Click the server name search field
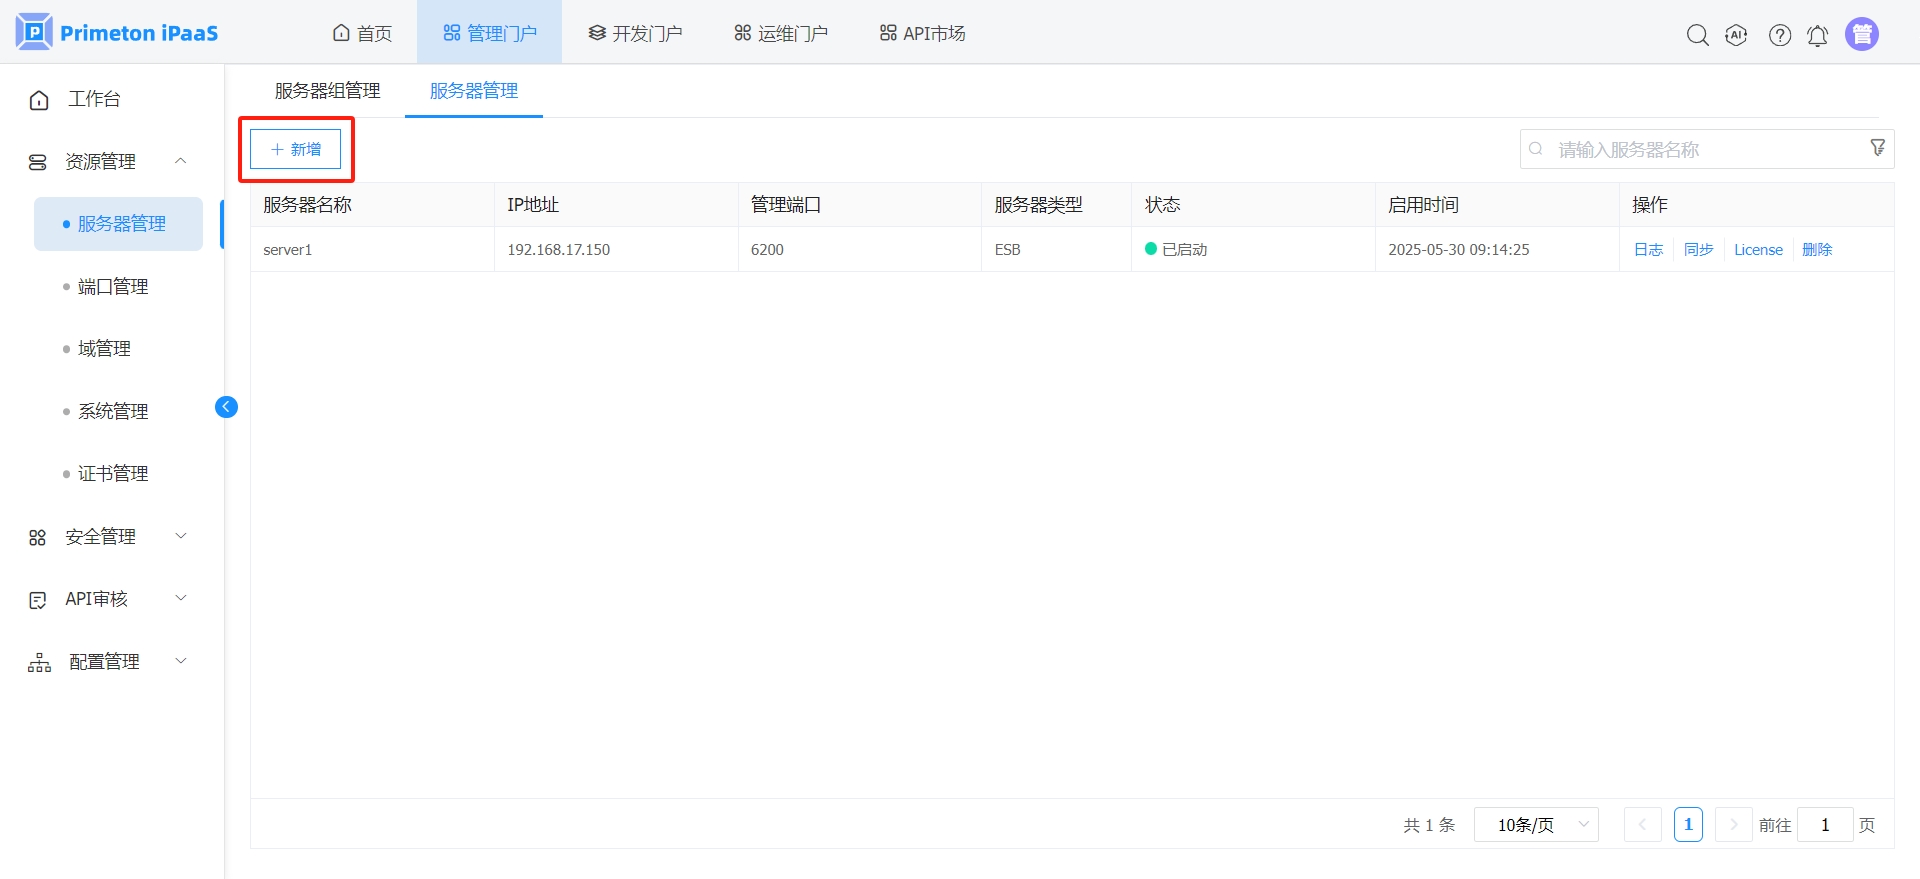1920x879 pixels. click(1700, 149)
